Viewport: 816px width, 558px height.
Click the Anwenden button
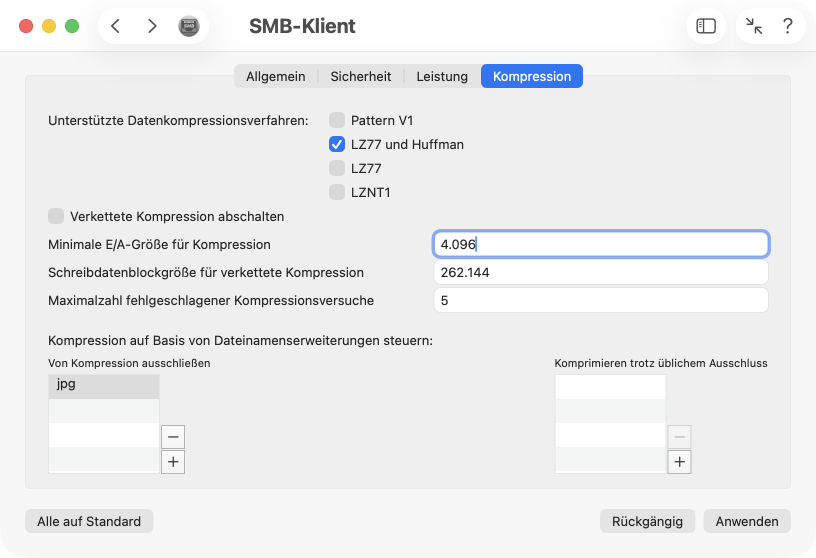747,521
